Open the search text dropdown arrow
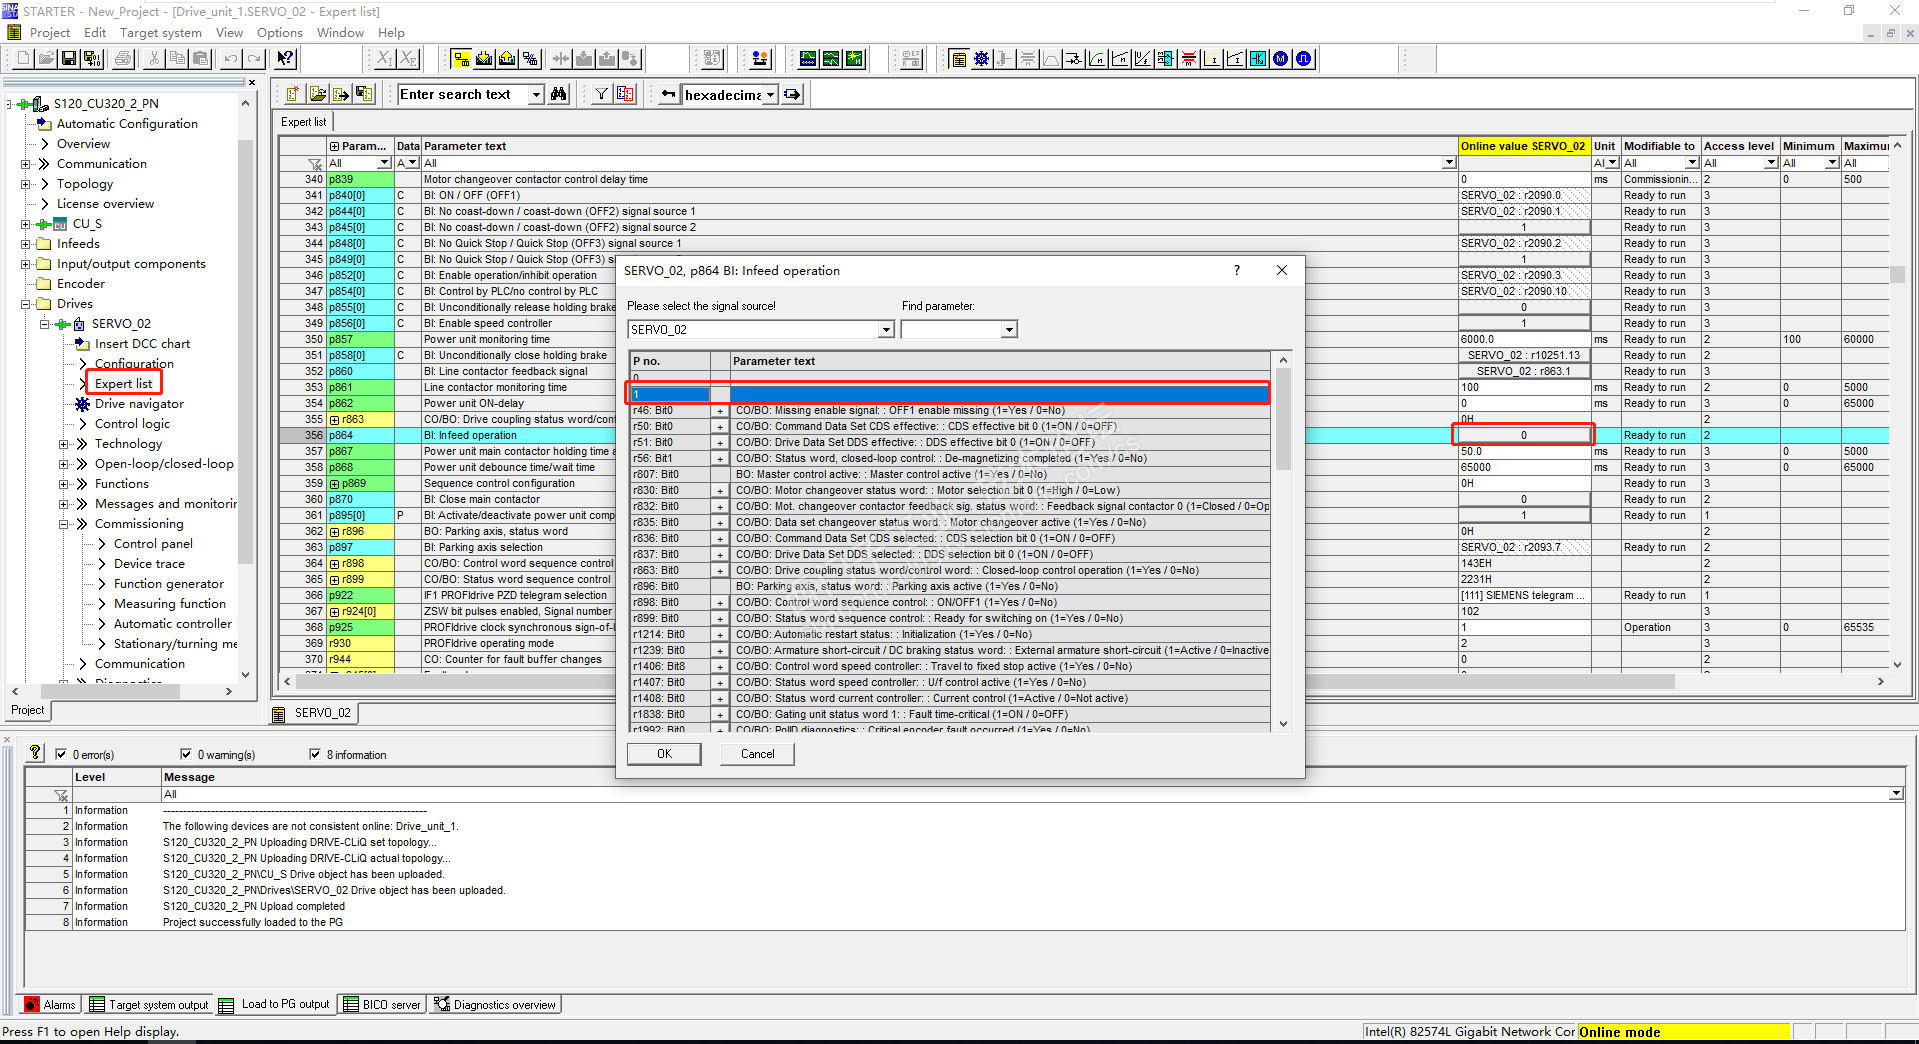The image size is (1919, 1044). pos(536,95)
